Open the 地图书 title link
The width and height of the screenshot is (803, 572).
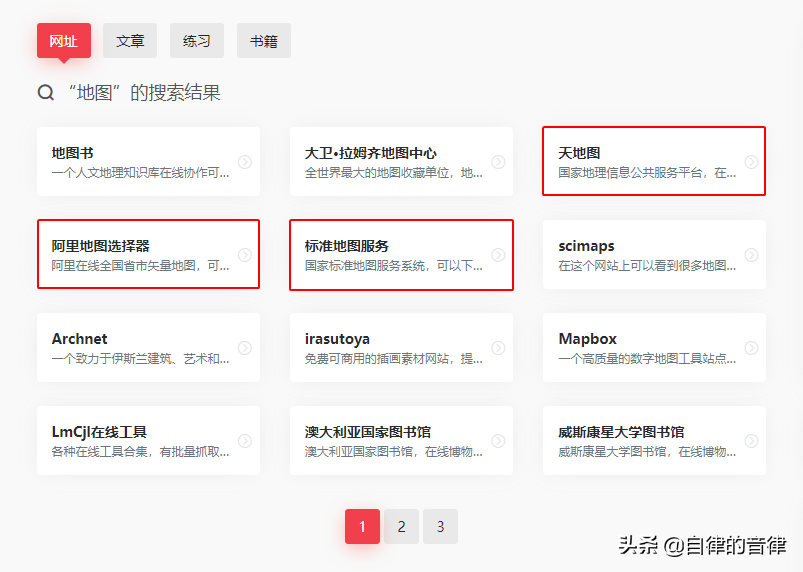pyautogui.click(x=73, y=153)
